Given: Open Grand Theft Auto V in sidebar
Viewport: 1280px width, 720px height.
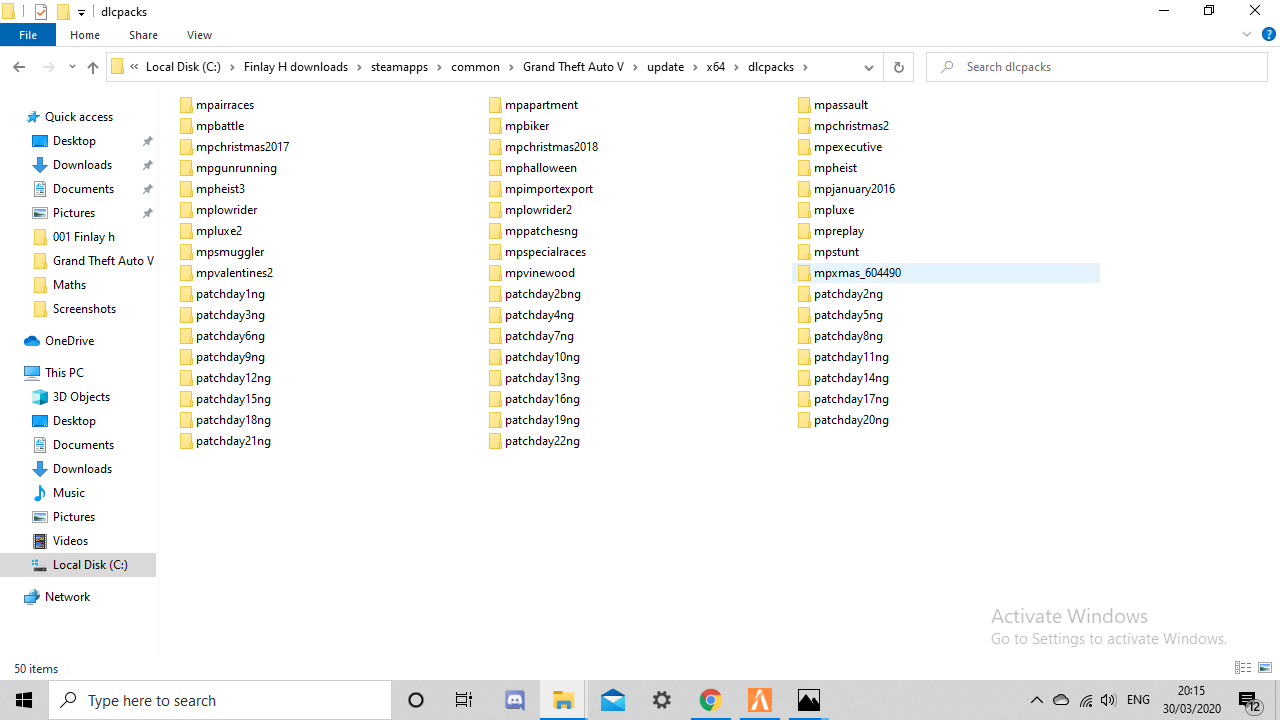Looking at the screenshot, I should coord(103,261).
